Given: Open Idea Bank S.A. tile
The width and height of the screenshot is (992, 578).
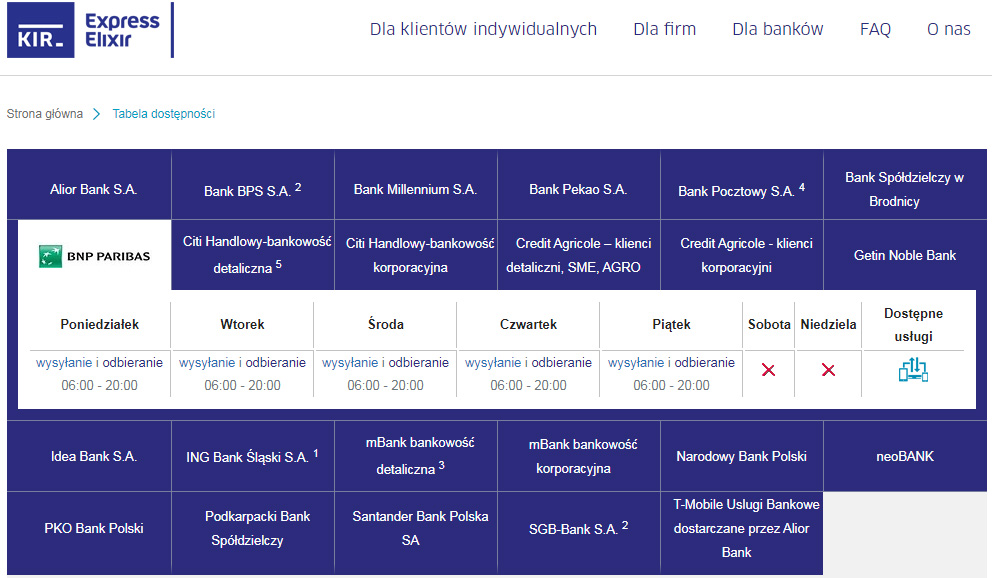Looking at the screenshot, I should pyautogui.click(x=89, y=456).
